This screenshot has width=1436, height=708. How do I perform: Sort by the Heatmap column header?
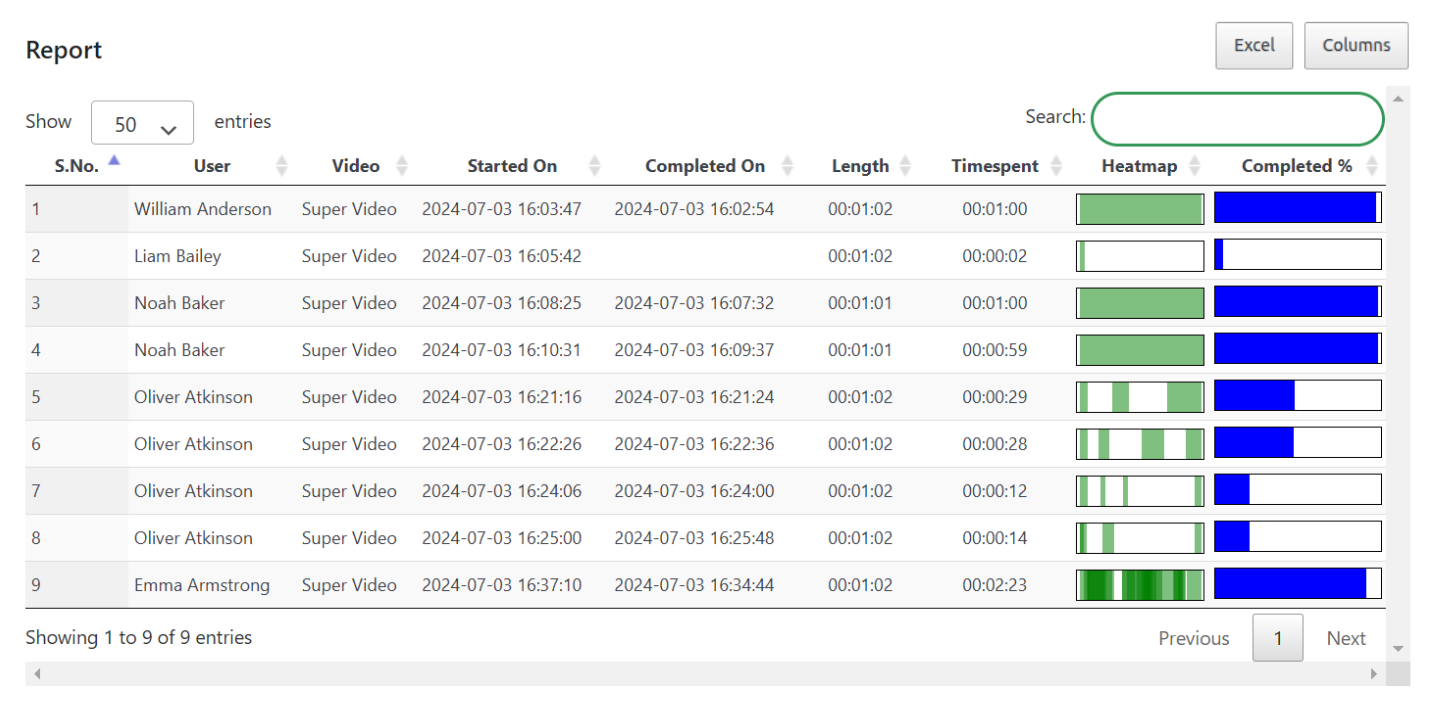[1139, 166]
